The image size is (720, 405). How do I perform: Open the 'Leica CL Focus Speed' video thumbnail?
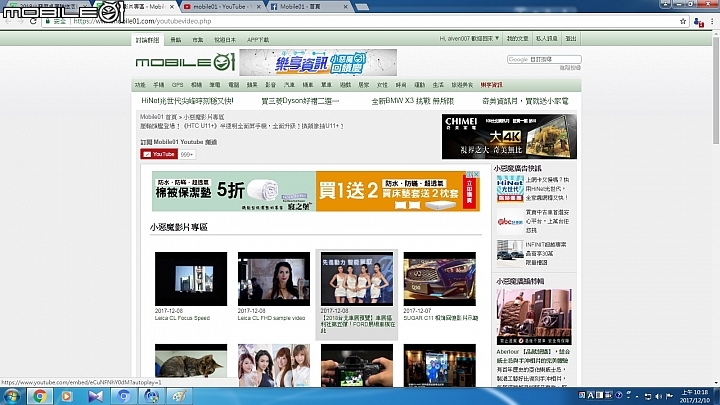[x=191, y=279]
